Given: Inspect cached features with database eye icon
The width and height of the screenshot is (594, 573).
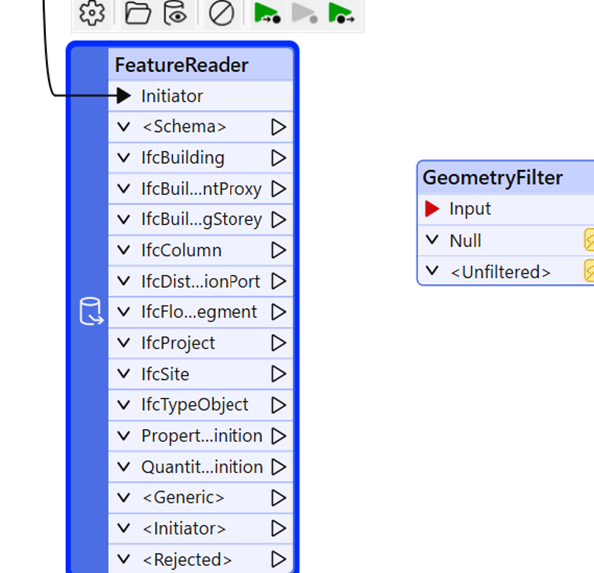Looking at the screenshot, I should pyautogui.click(x=175, y=13).
